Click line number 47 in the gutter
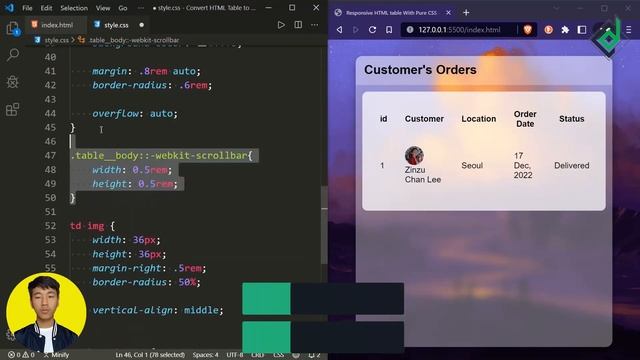This screenshot has height=360, width=640. tap(50, 156)
